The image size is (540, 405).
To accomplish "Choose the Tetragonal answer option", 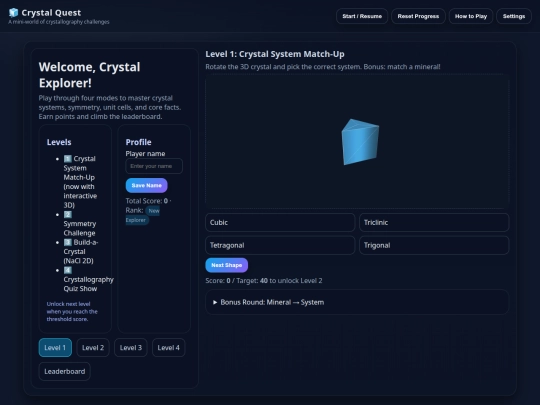I will pos(280,245).
